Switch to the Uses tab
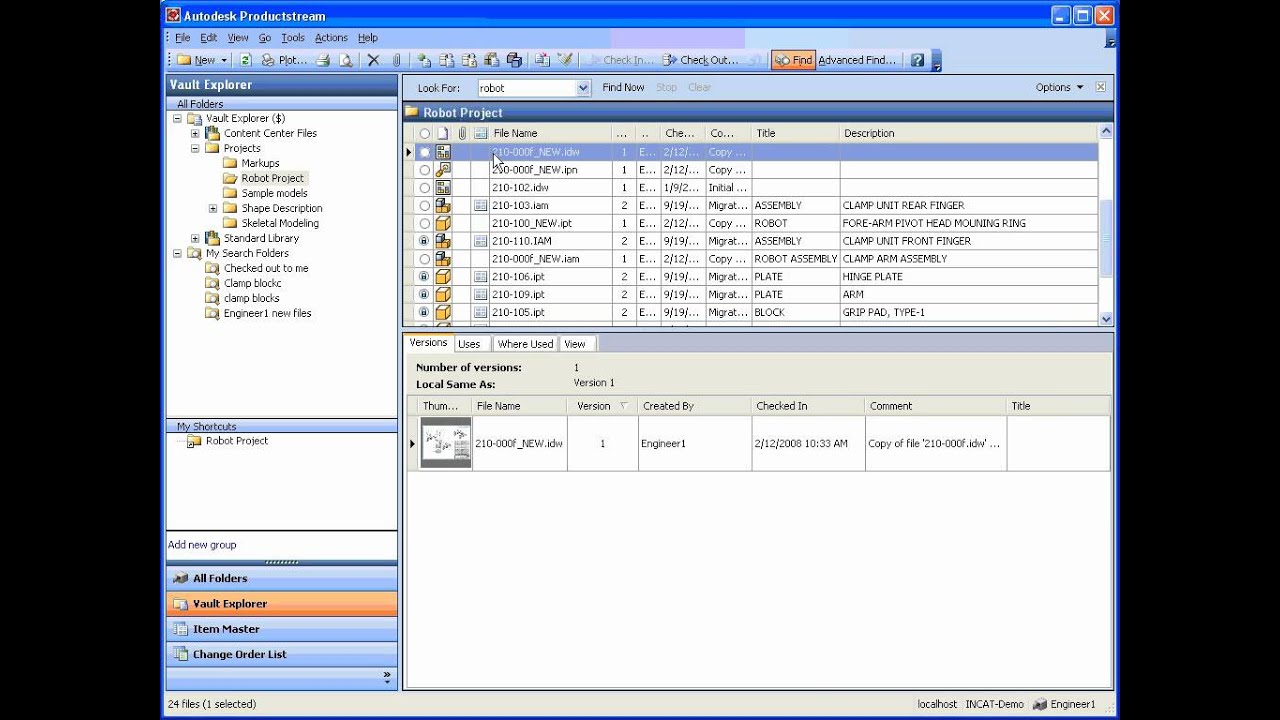Screen dimensions: 1280x720 (x=469, y=344)
